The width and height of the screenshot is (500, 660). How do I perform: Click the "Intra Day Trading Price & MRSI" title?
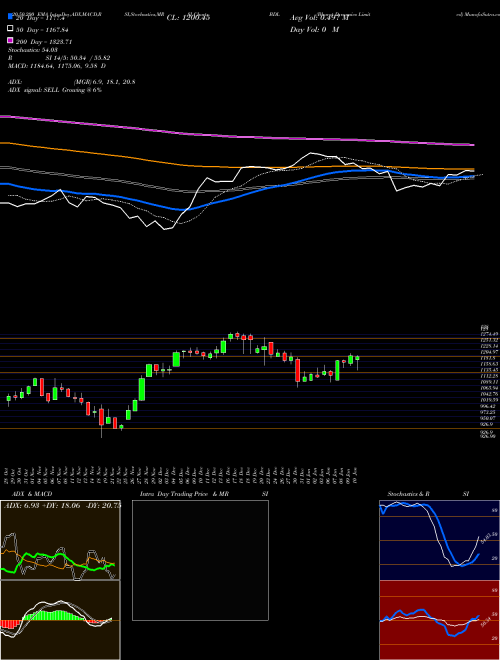pos(205,494)
